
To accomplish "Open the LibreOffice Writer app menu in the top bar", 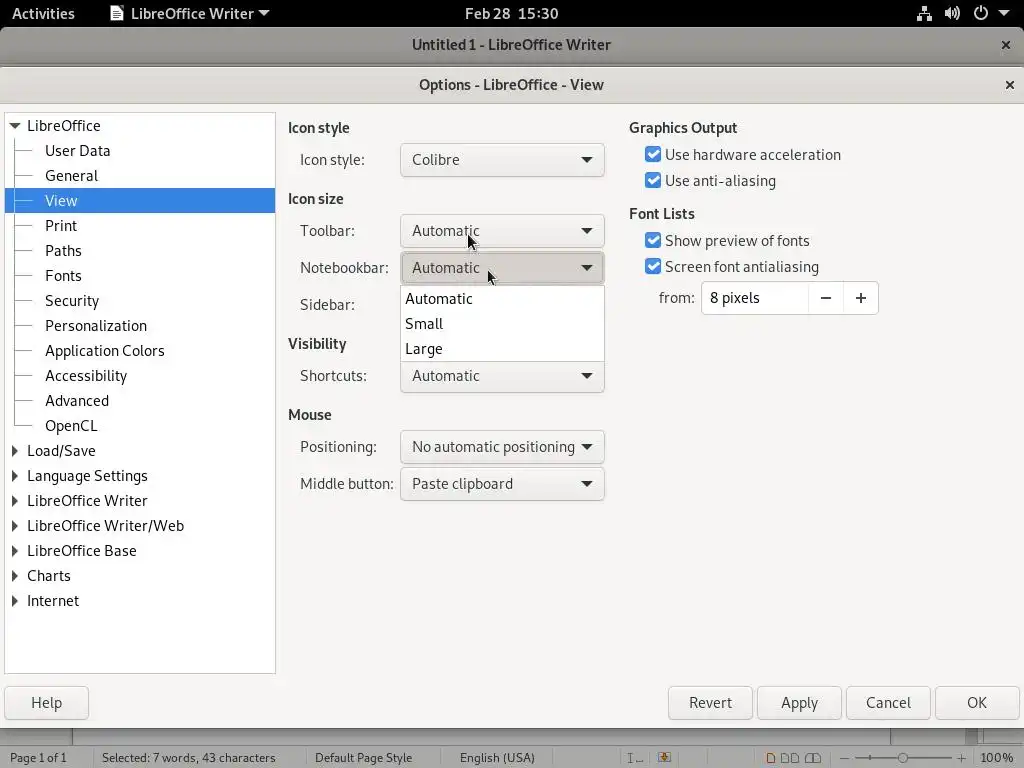I will pos(190,13).
